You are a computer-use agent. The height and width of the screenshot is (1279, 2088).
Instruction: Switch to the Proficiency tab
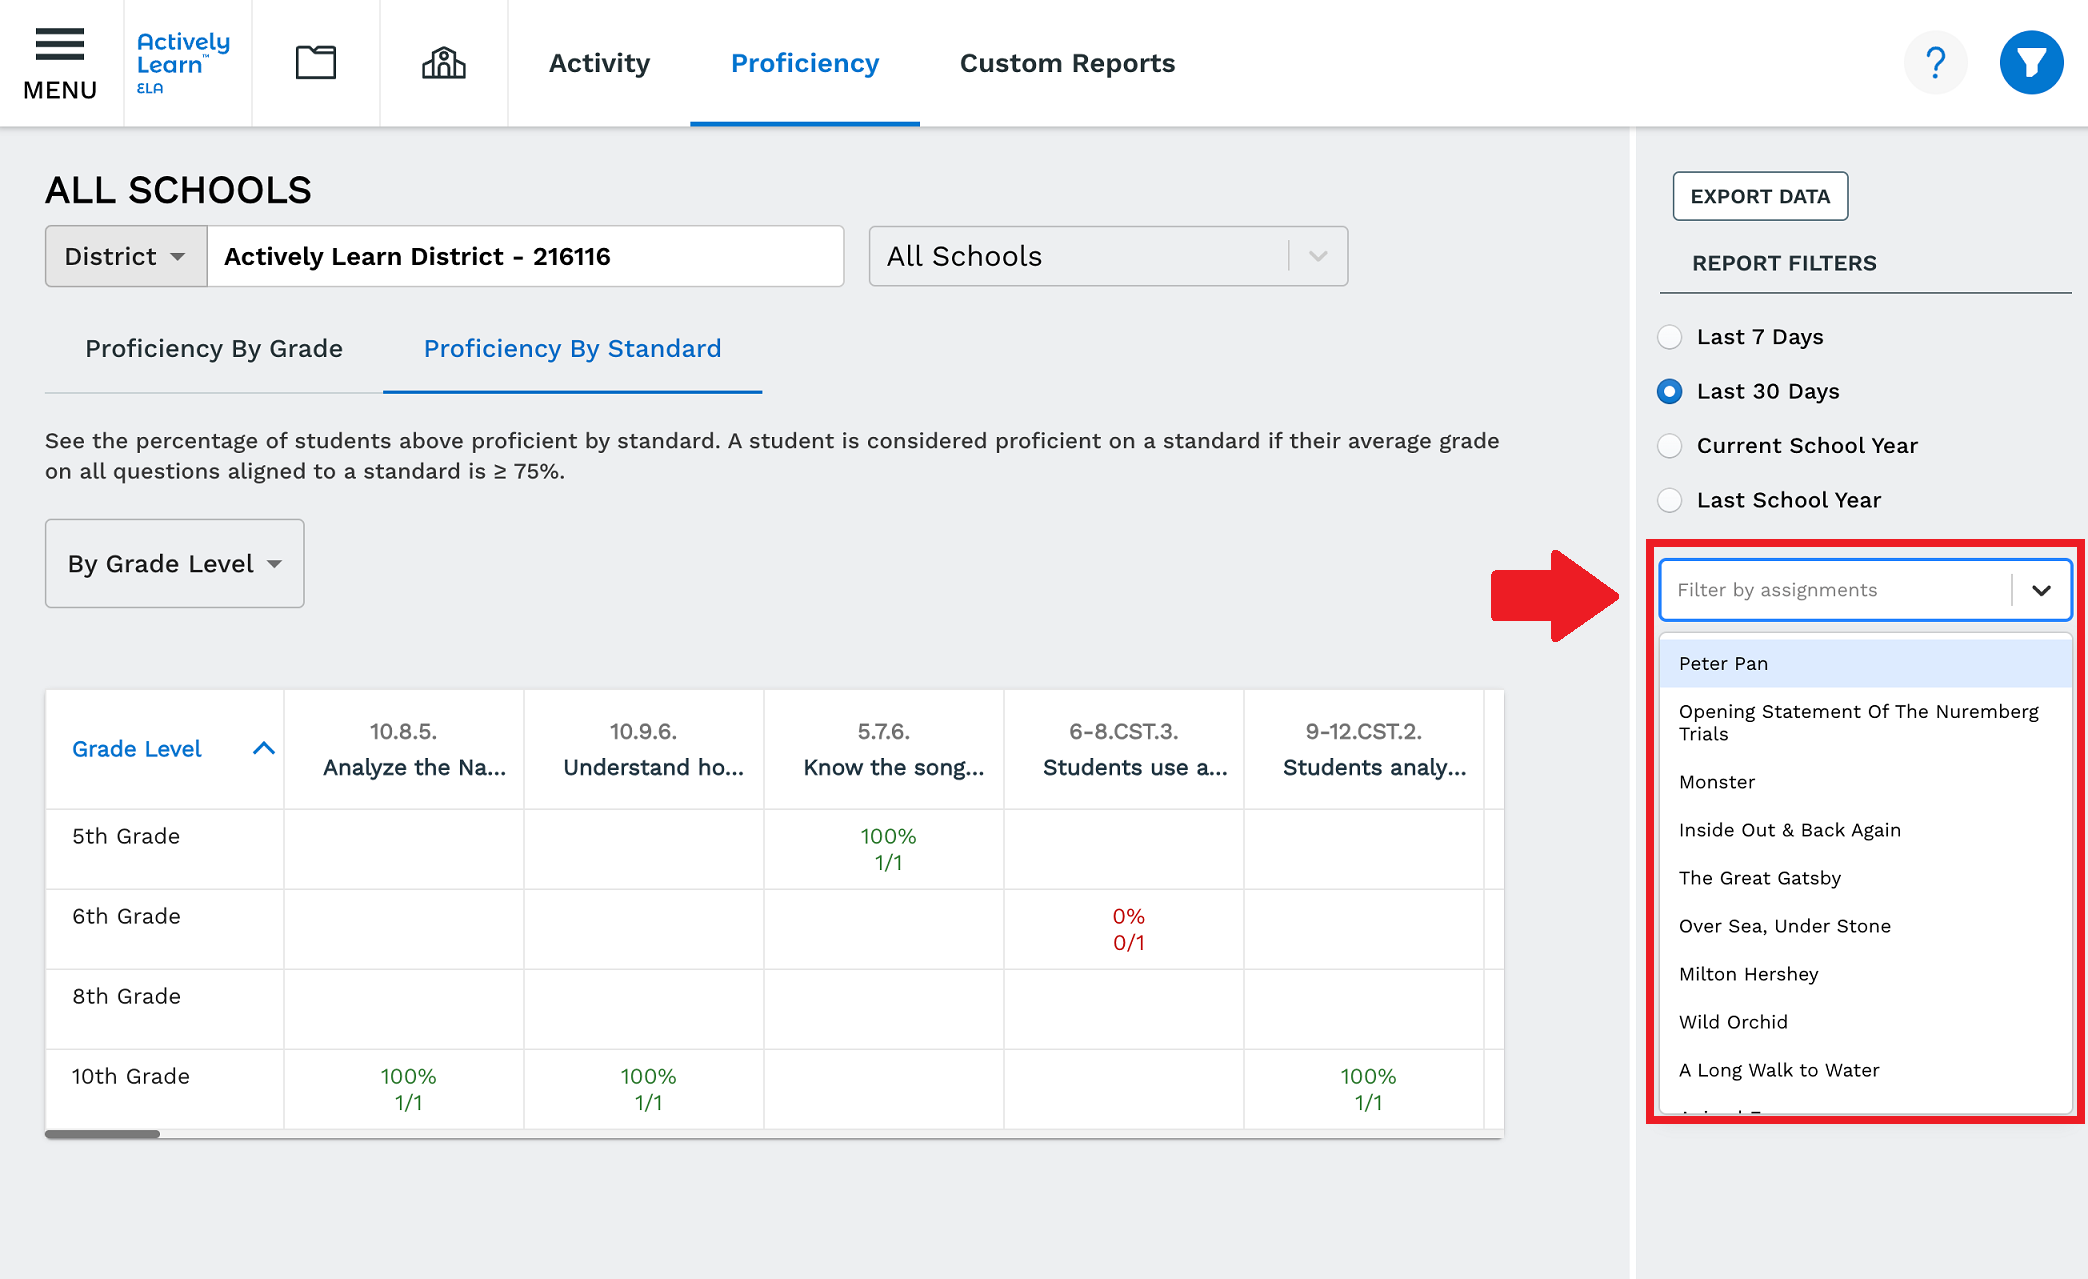805,63
